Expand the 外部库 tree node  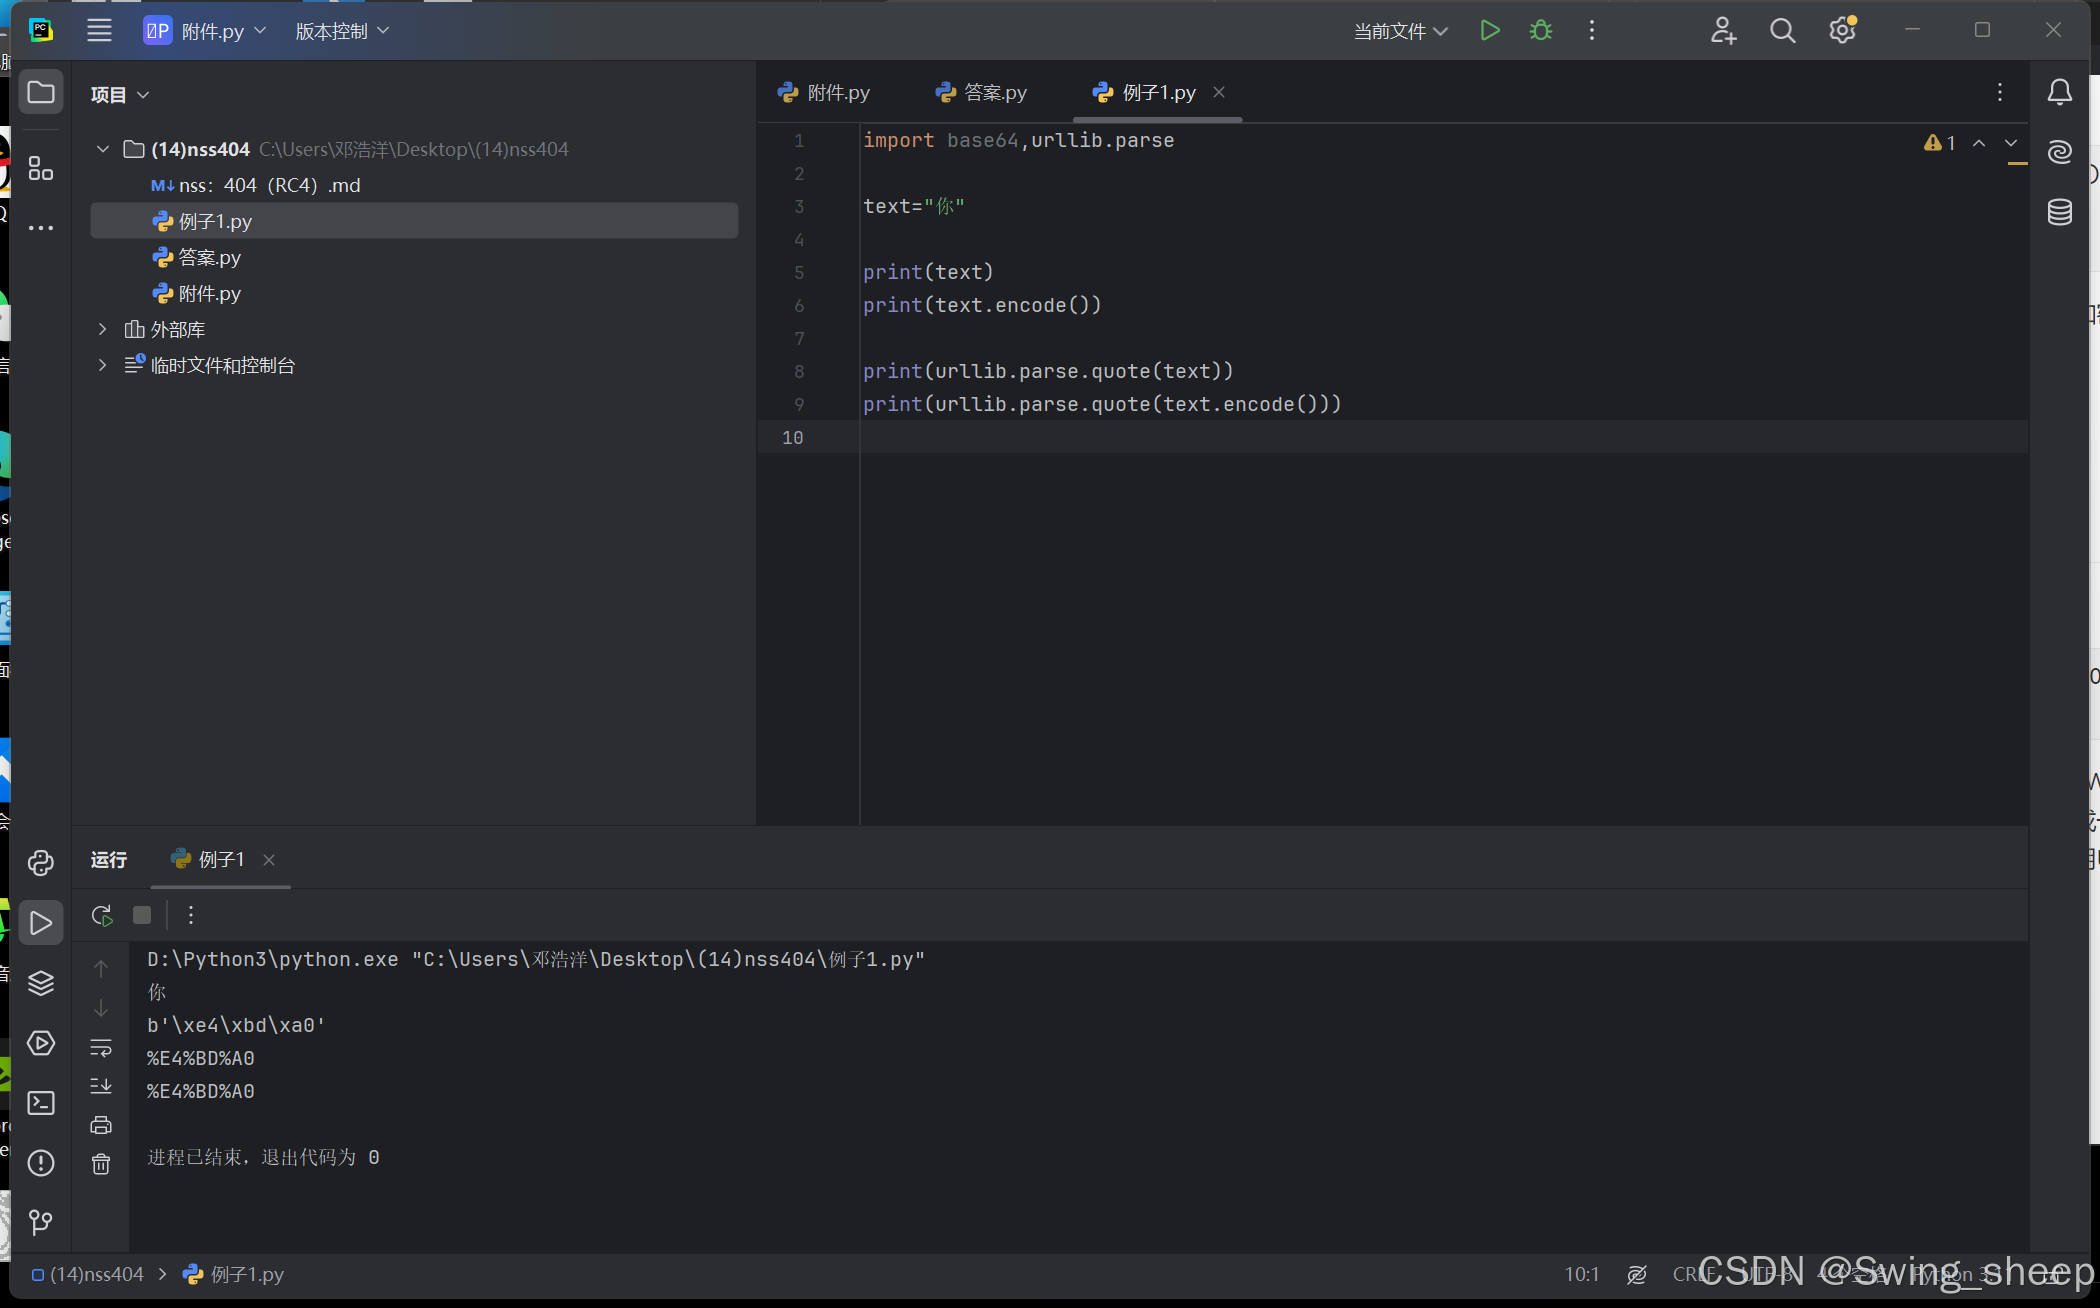tap(102, 329)
